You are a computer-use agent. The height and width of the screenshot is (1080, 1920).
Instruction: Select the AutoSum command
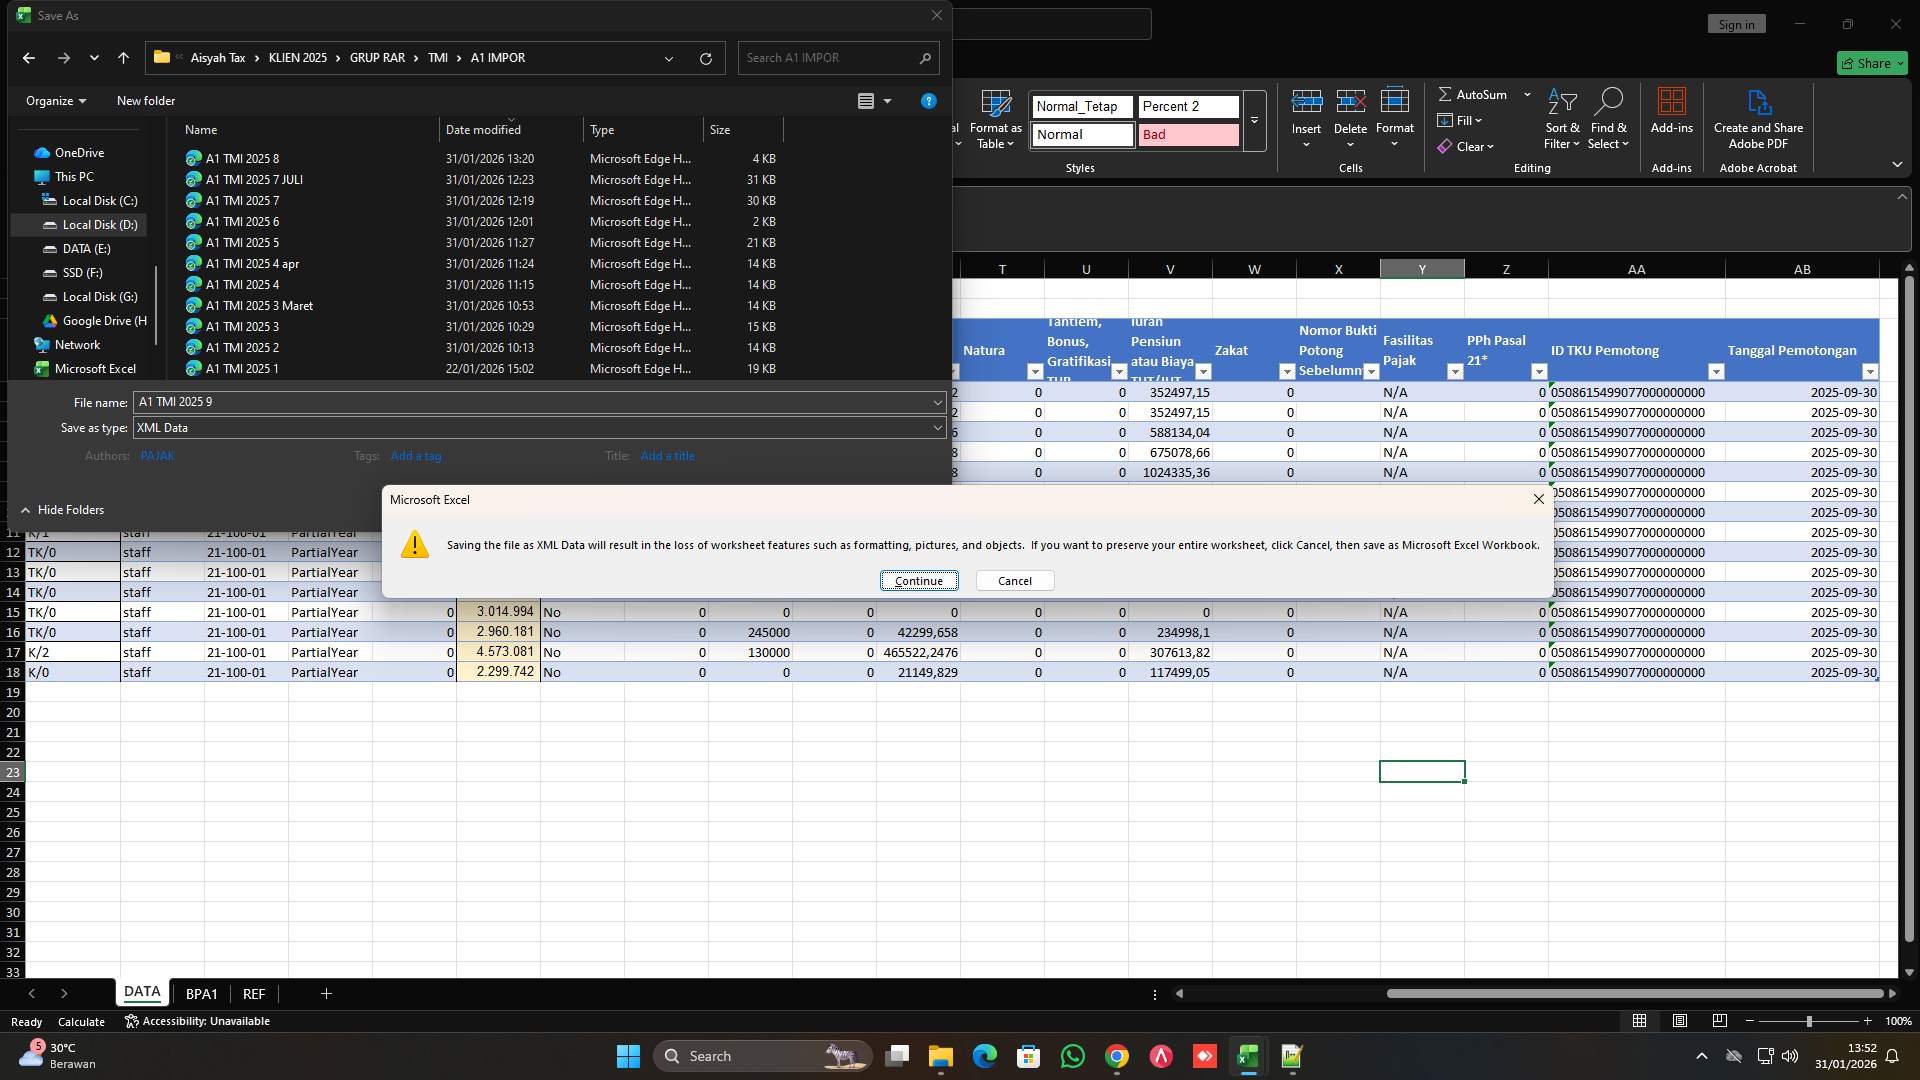point(1476,94)
